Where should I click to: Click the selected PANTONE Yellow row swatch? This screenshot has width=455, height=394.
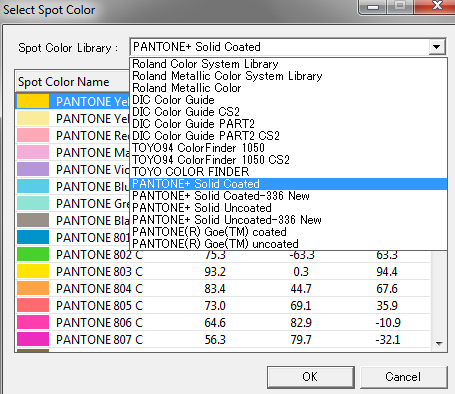point(33,101)
